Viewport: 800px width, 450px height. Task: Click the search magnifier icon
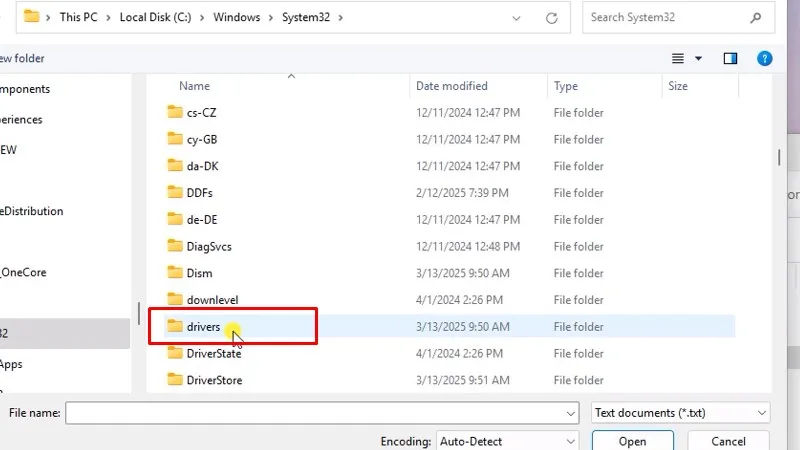point(755,17)
